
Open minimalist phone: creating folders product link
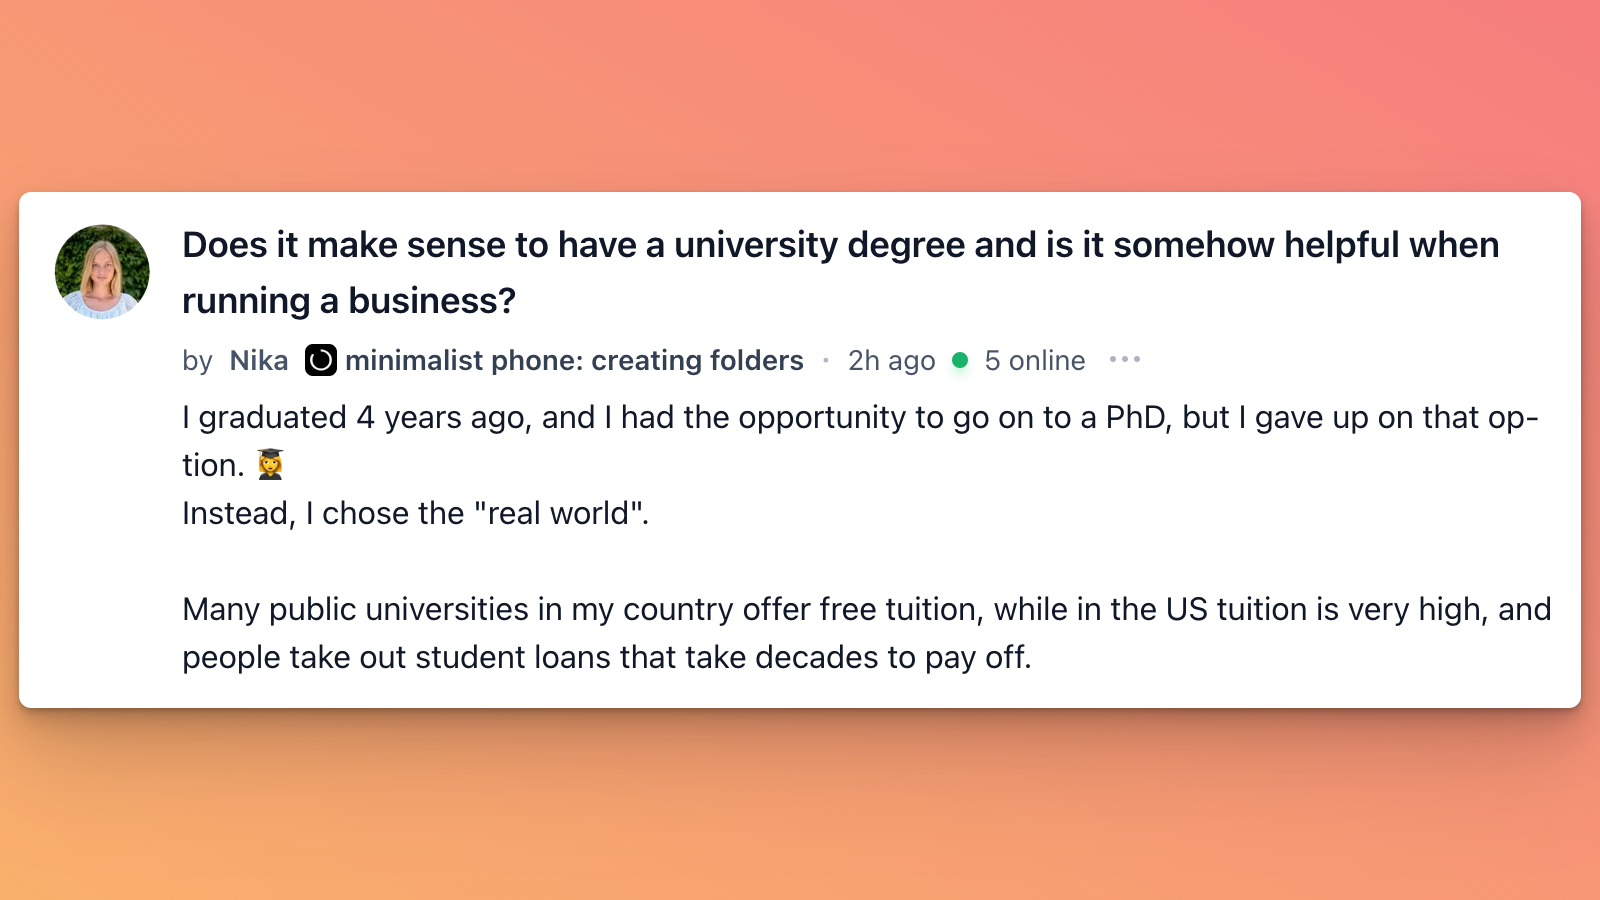[574, 360]
